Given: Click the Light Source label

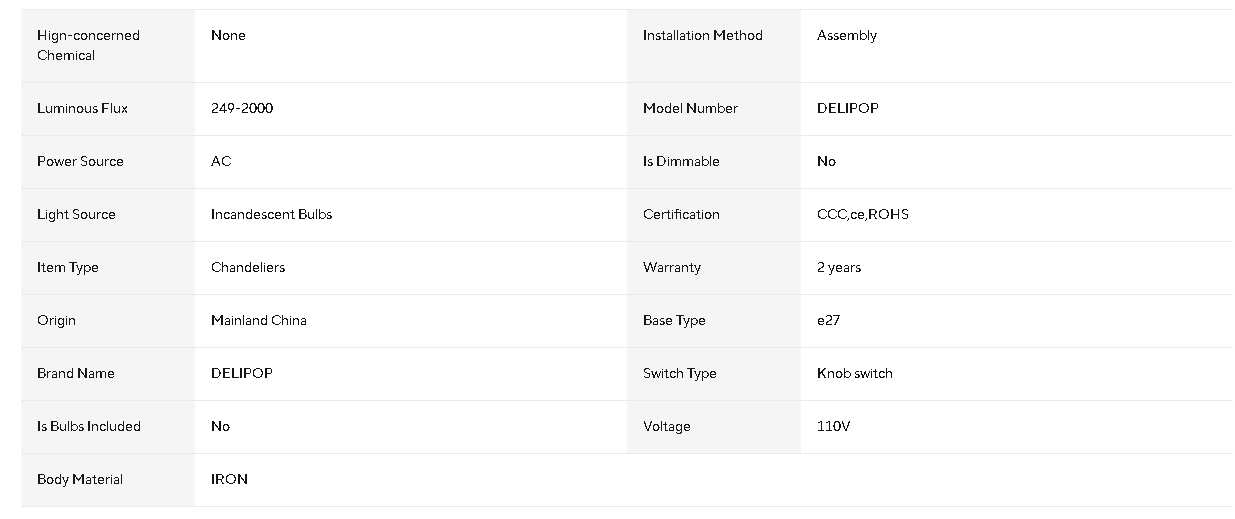Looking at the screenshot, I should 76,214.
